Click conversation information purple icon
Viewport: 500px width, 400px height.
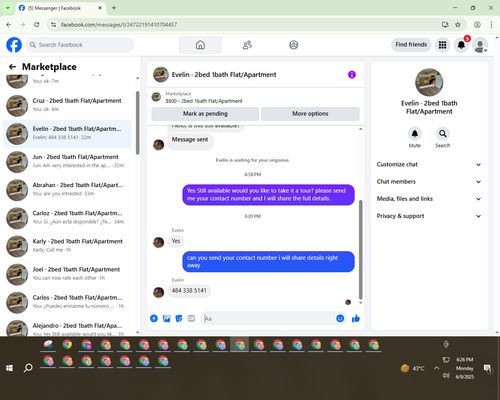coord(352,75)
